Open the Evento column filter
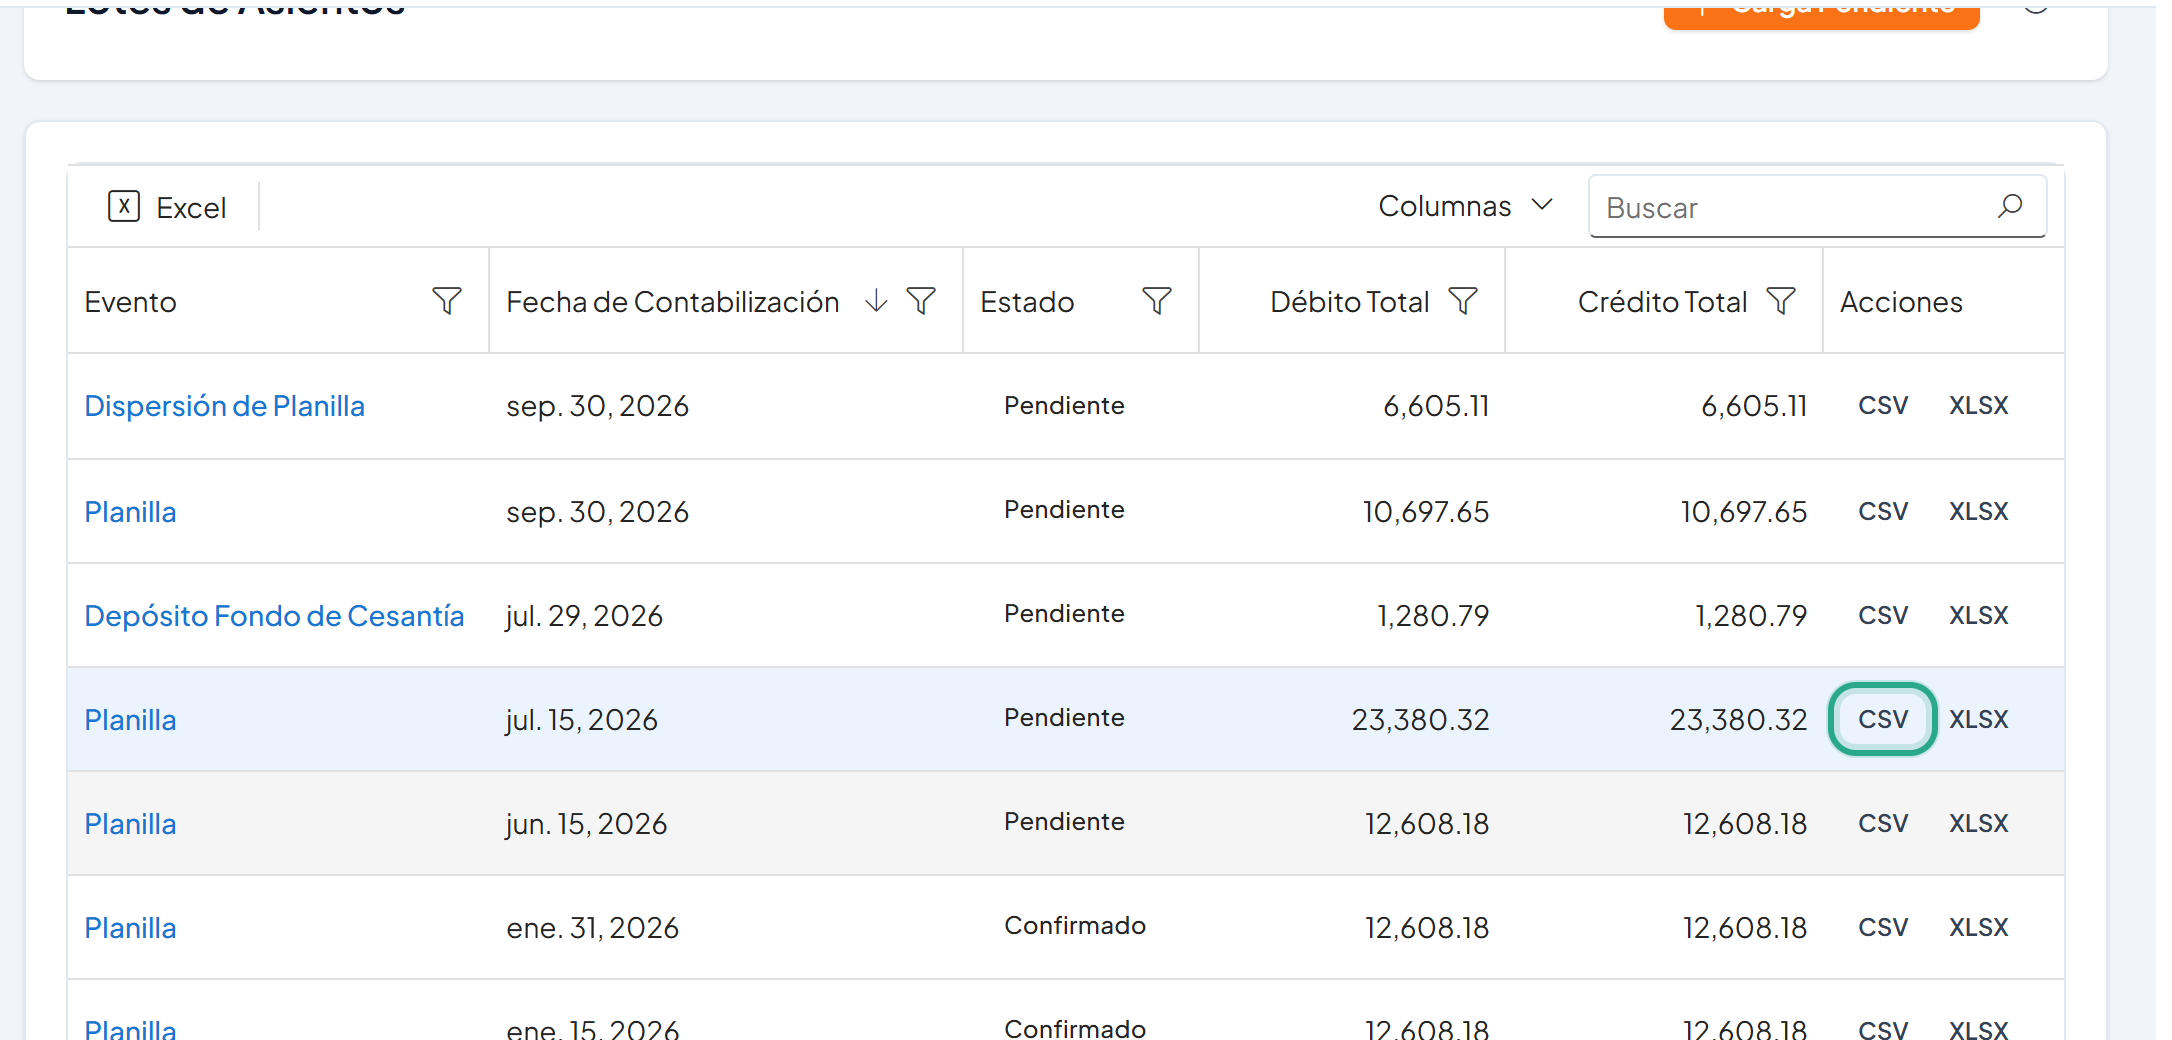Viewport: 2172px width, 1040px height. pos(447,301)
